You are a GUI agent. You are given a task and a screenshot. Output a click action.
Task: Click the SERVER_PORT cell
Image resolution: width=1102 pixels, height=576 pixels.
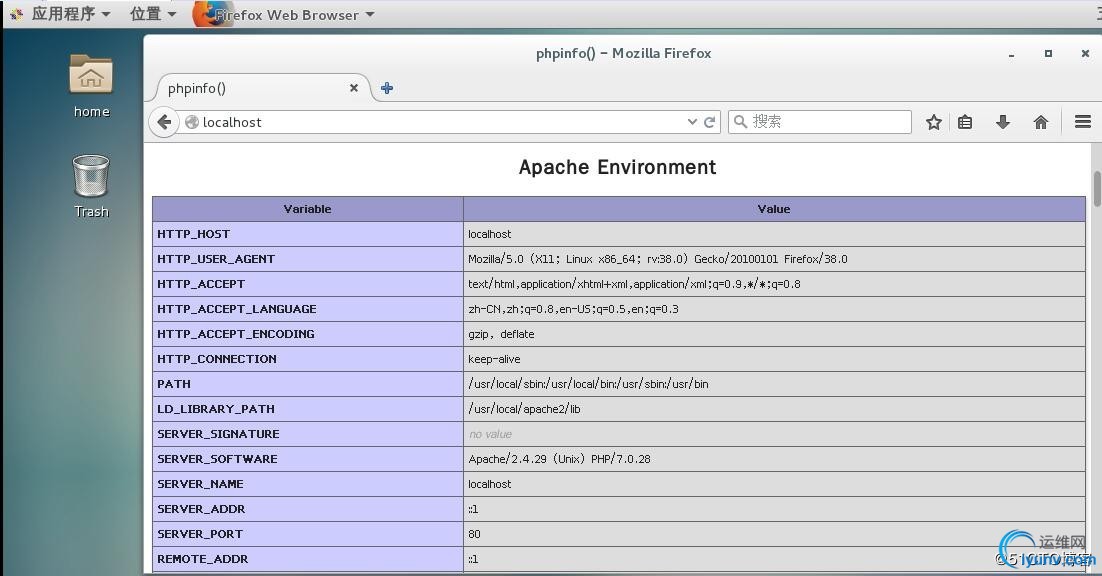pyautogui.click(x=308, y=534)
